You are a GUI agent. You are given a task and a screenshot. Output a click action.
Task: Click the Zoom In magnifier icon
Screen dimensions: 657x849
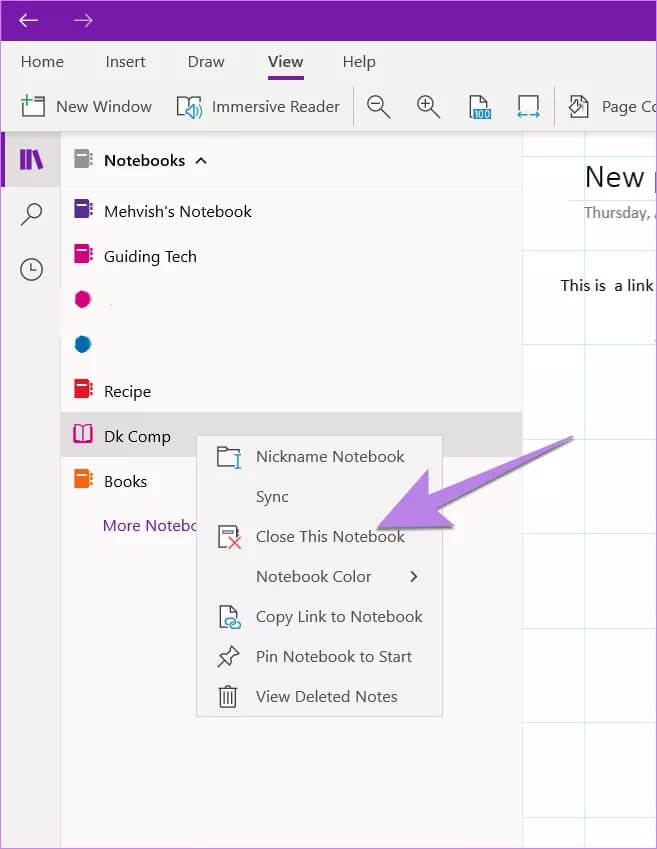428,106
